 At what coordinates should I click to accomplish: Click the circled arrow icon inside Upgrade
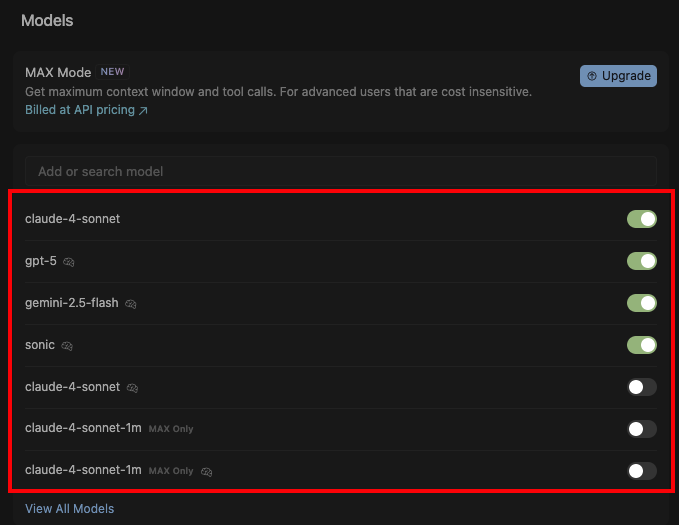592,76
